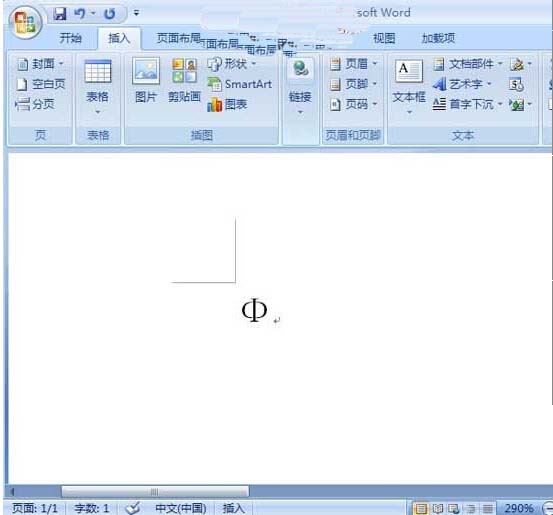Switch to the 视图 tab
The width and height of the screenshot is (553, 515).
[384, 38]
